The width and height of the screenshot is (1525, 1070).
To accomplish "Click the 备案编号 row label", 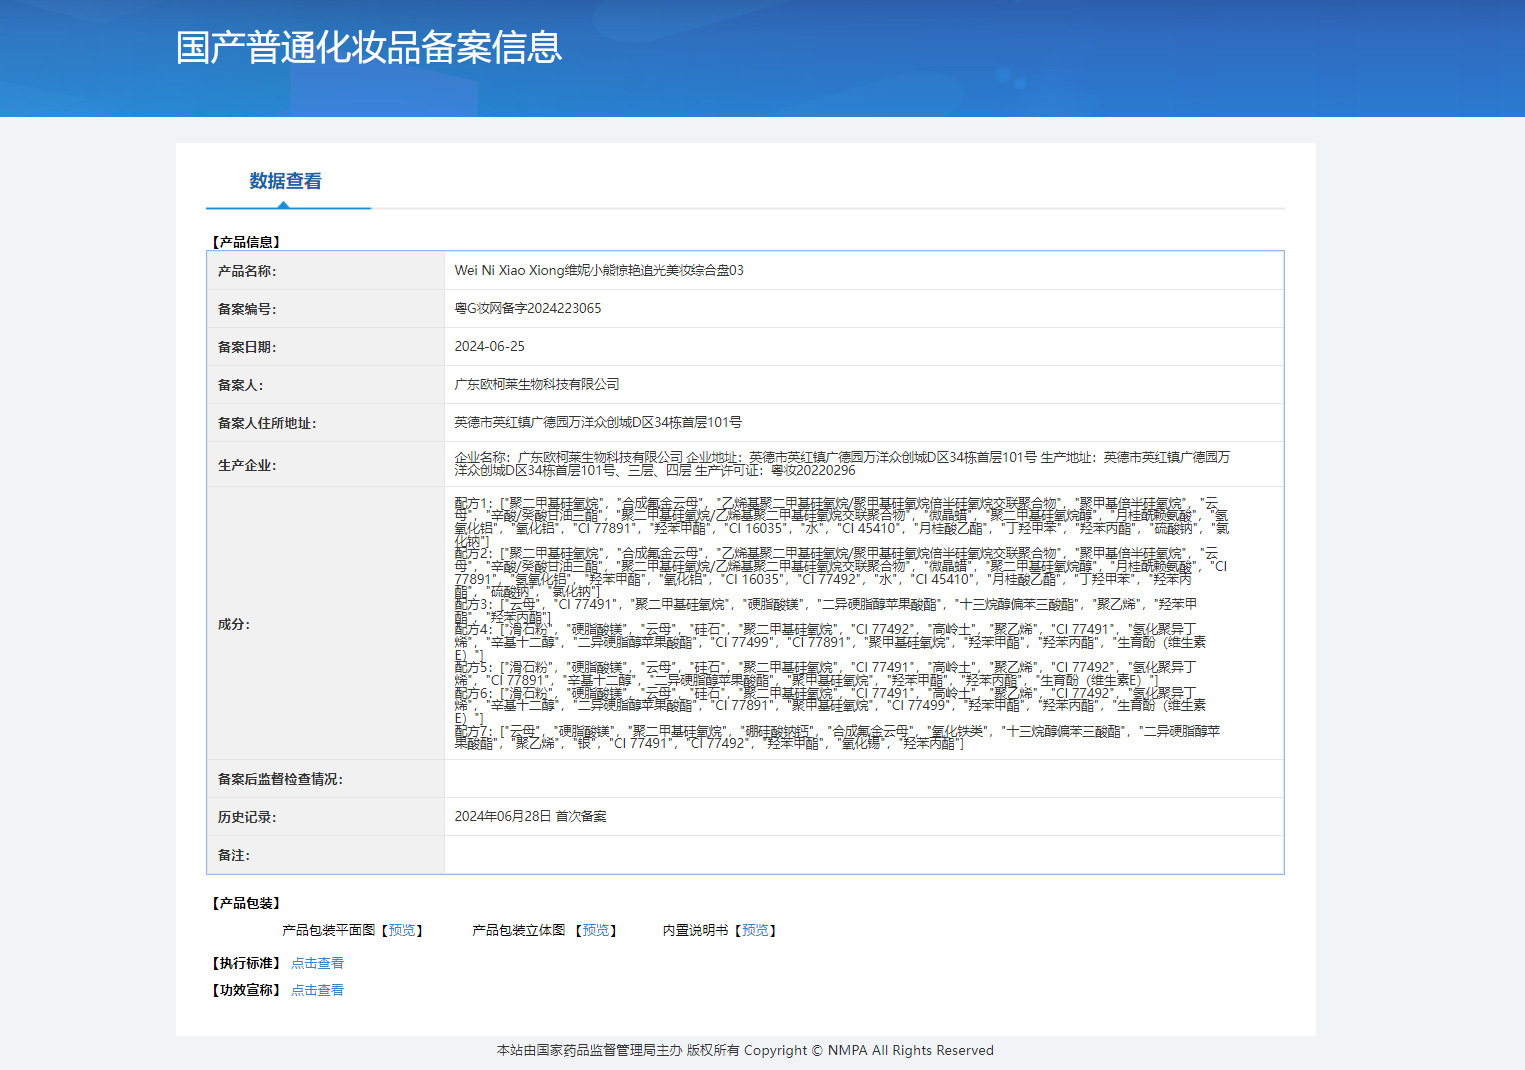I will point(247,309).
